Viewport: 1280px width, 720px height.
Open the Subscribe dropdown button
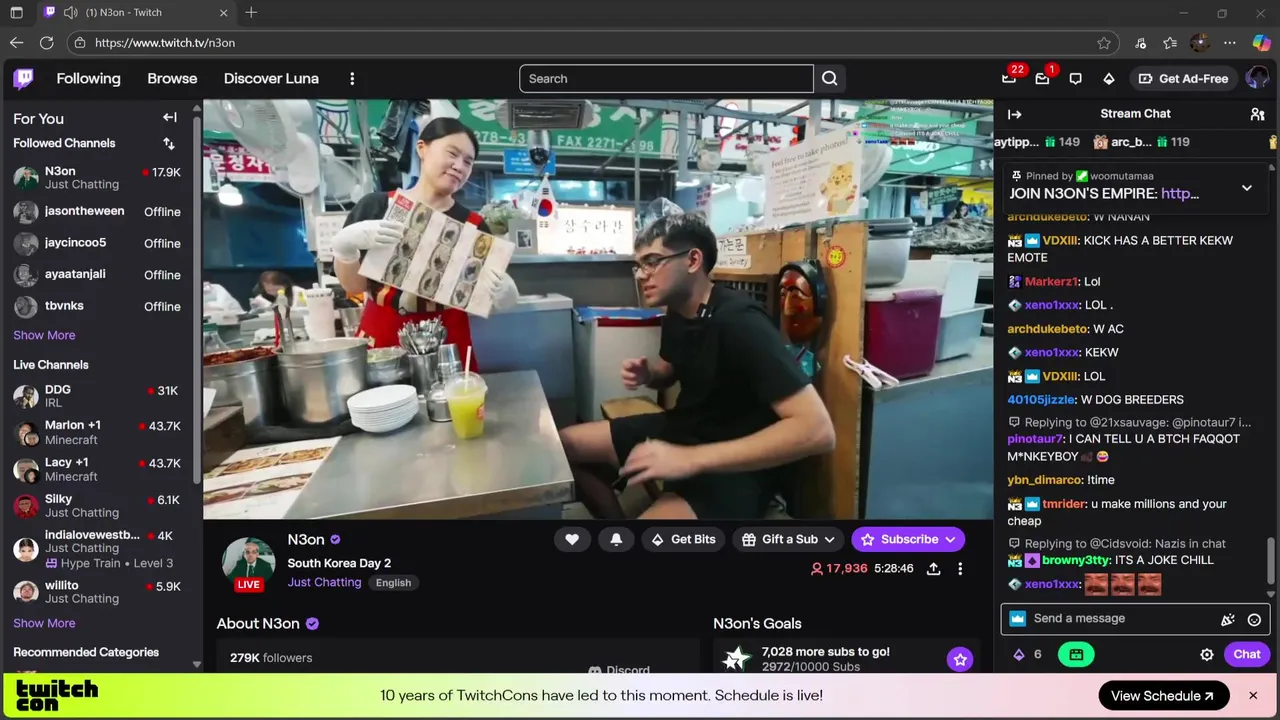tap(908, 539)
